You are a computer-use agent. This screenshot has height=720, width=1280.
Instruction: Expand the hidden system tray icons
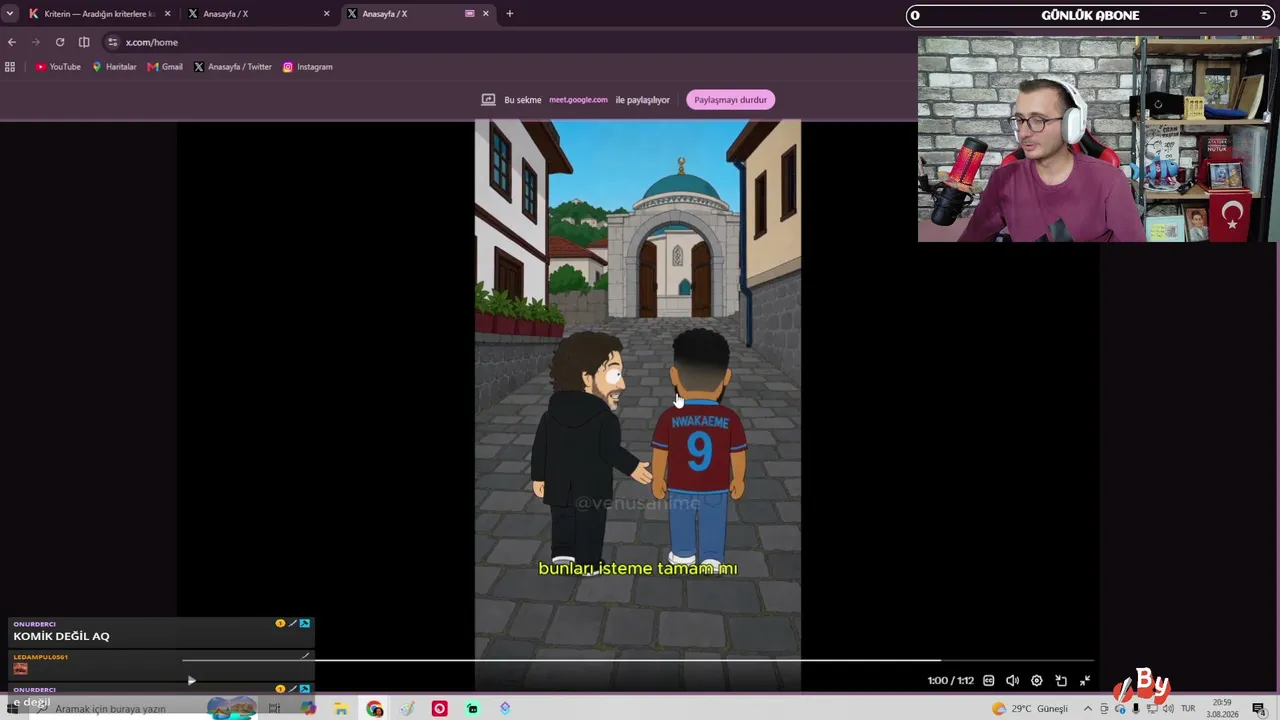click(1088, 709)
